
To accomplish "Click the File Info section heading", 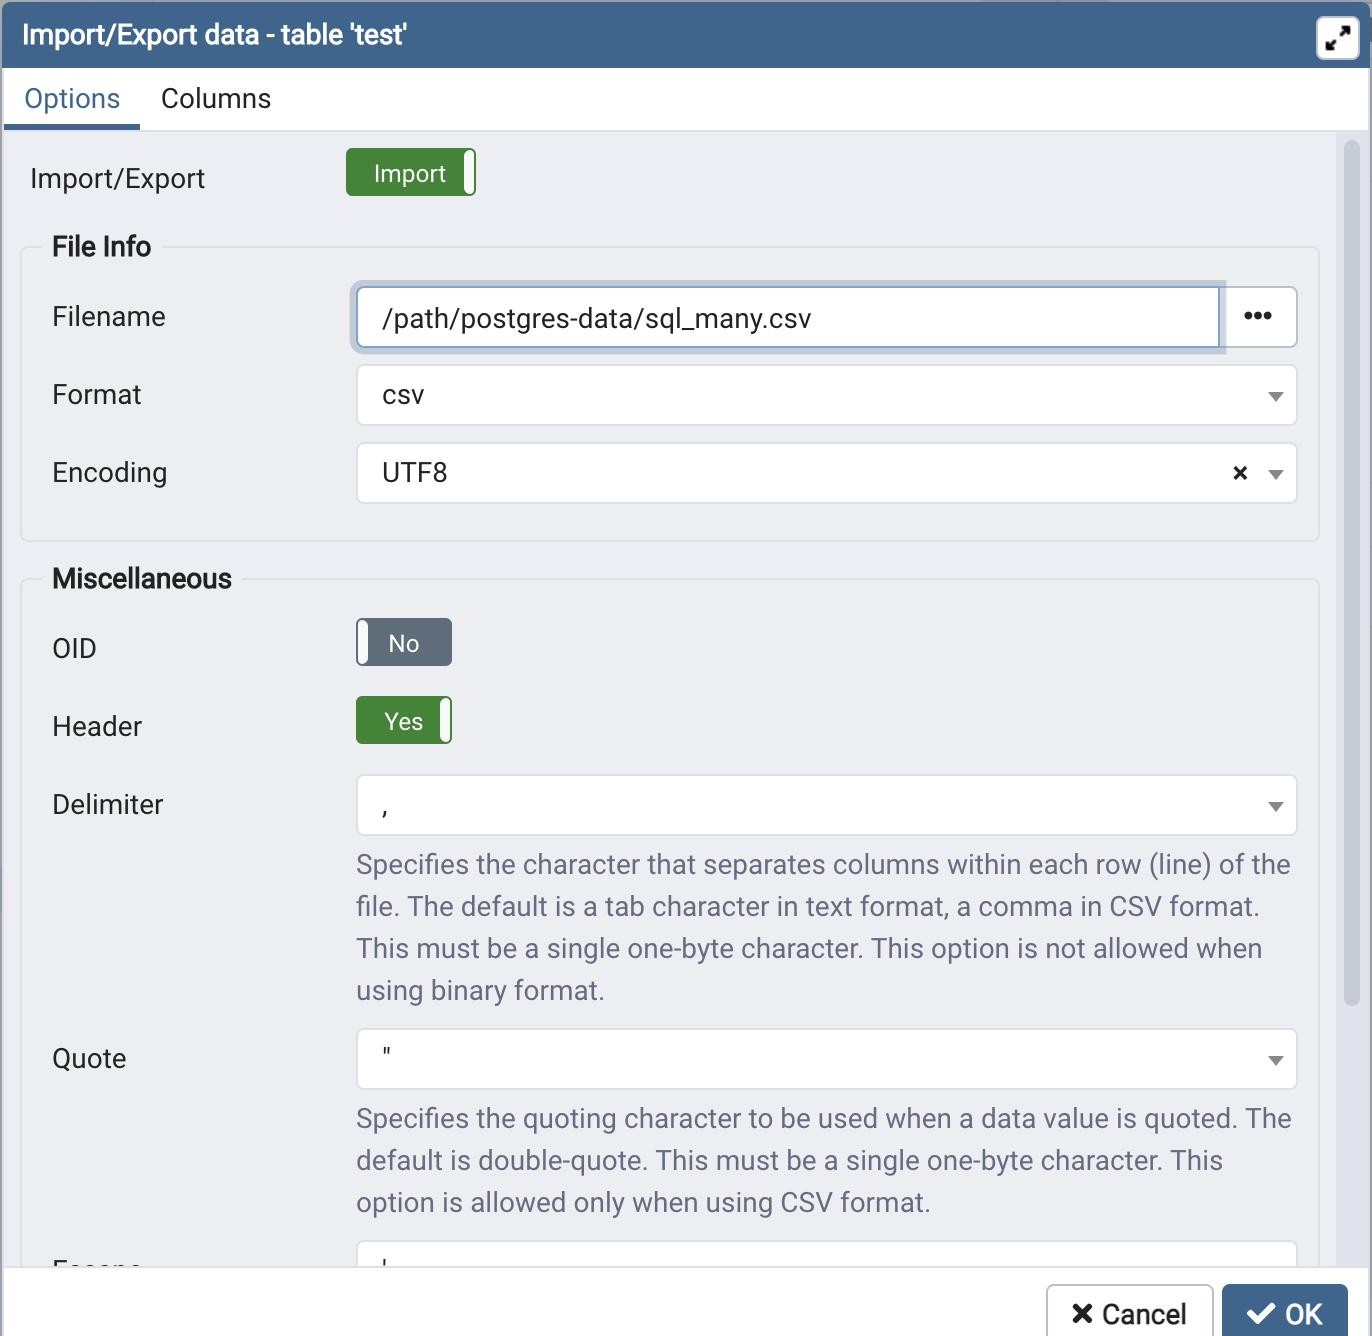I will click(101, 247).
